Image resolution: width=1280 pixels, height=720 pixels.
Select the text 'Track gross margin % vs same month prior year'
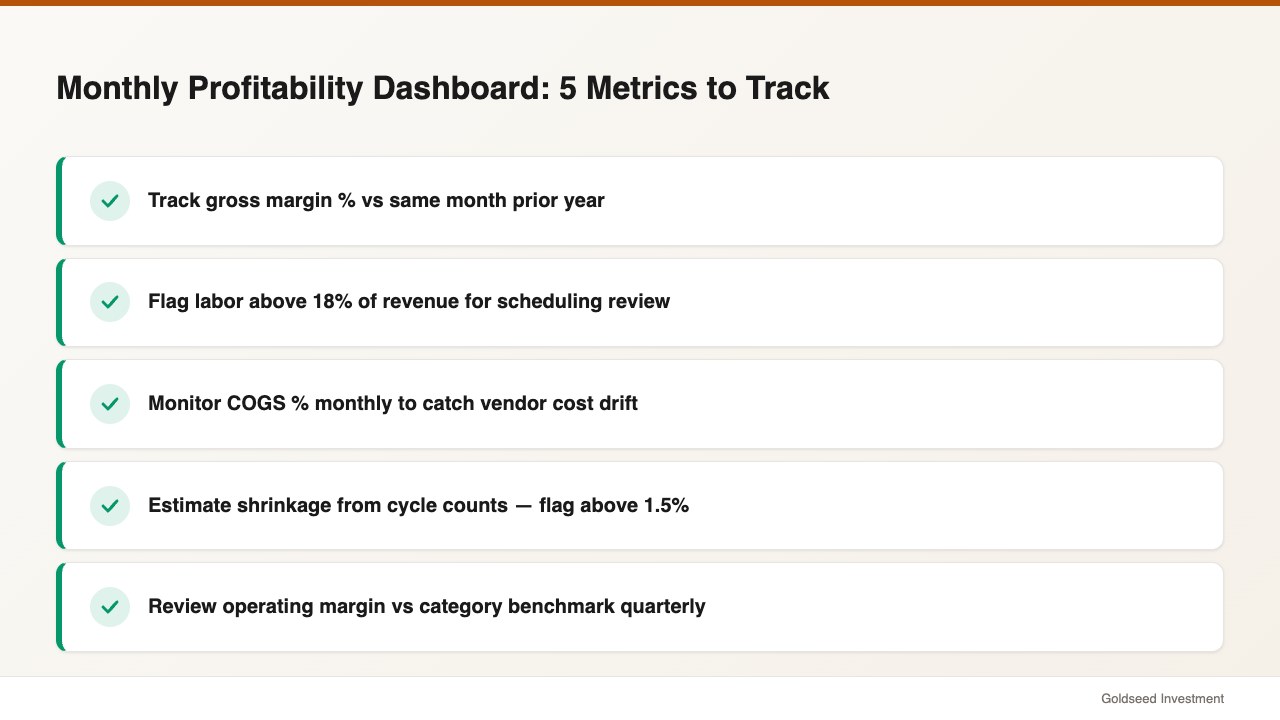[x=376, y=200]
